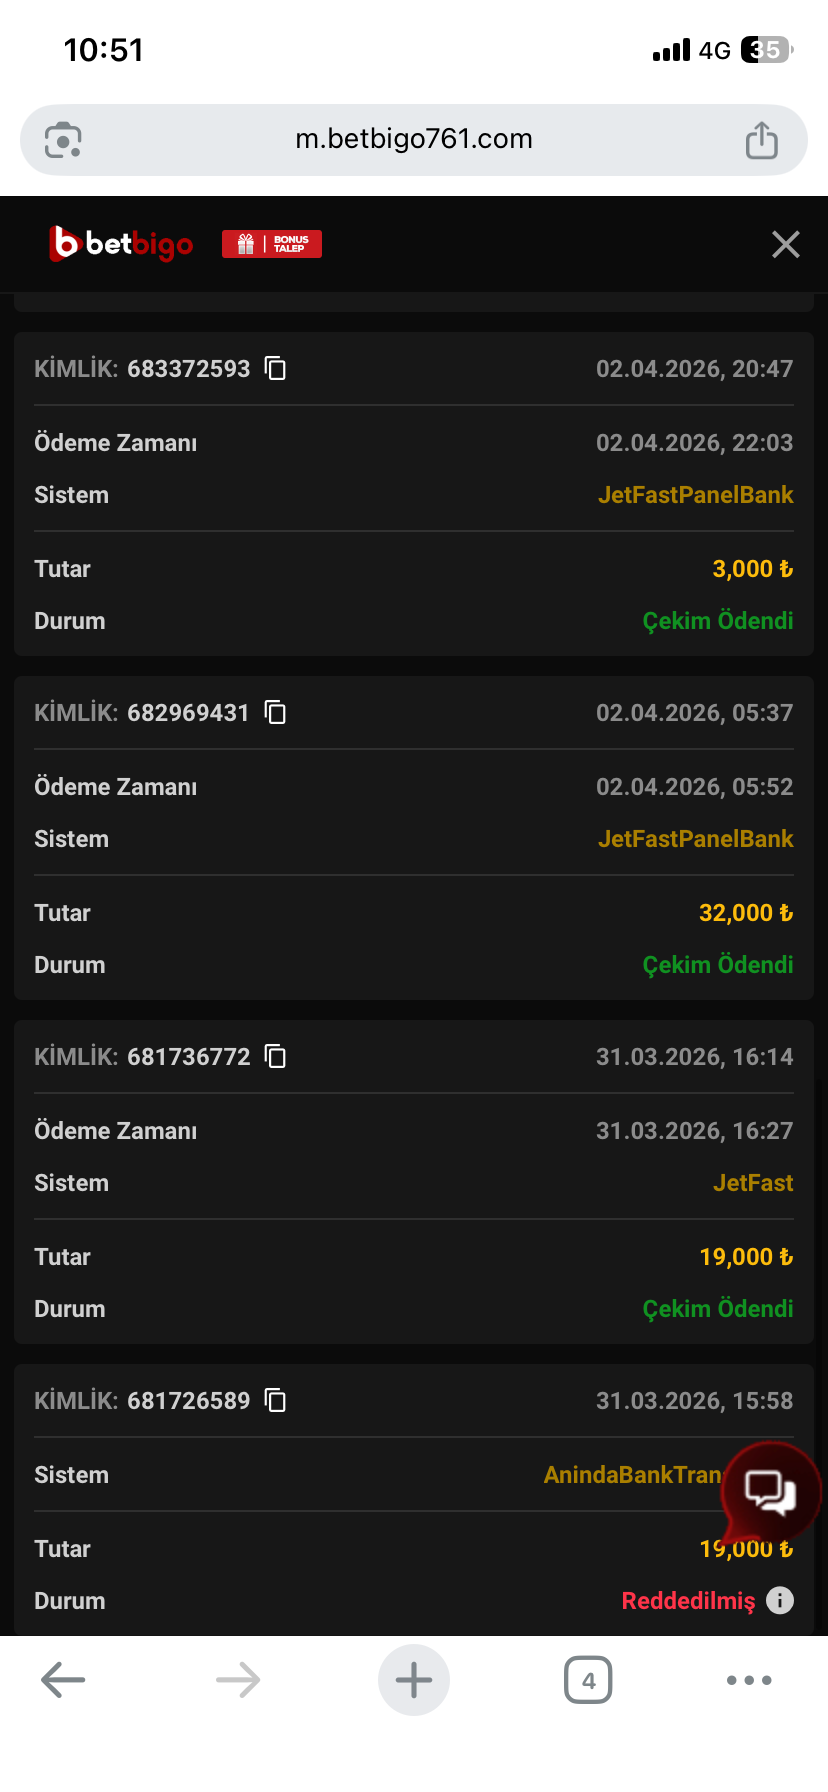Close the withdrawal history panel
Image resolution: width=828 pixels, height=1792 pixels.
coord(785,244)
